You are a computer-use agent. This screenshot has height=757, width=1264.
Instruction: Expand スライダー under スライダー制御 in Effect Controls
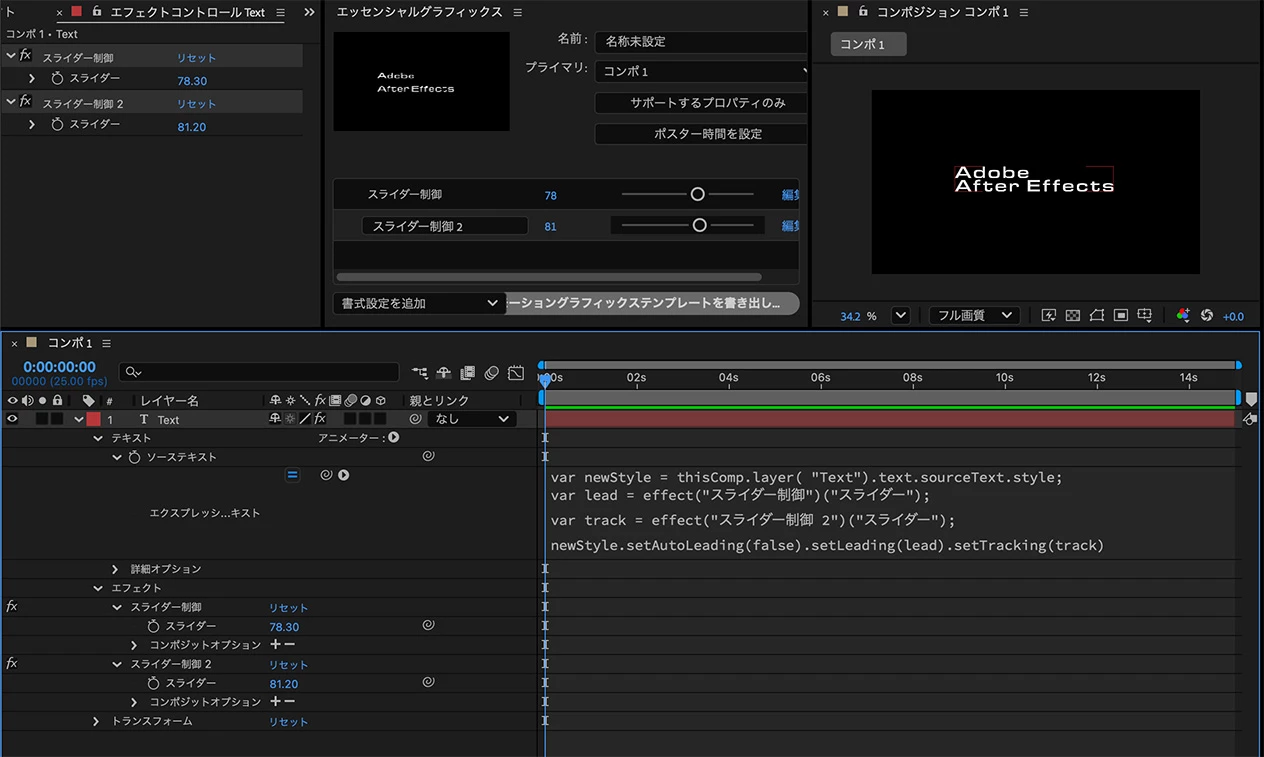[x=32, y=79]
